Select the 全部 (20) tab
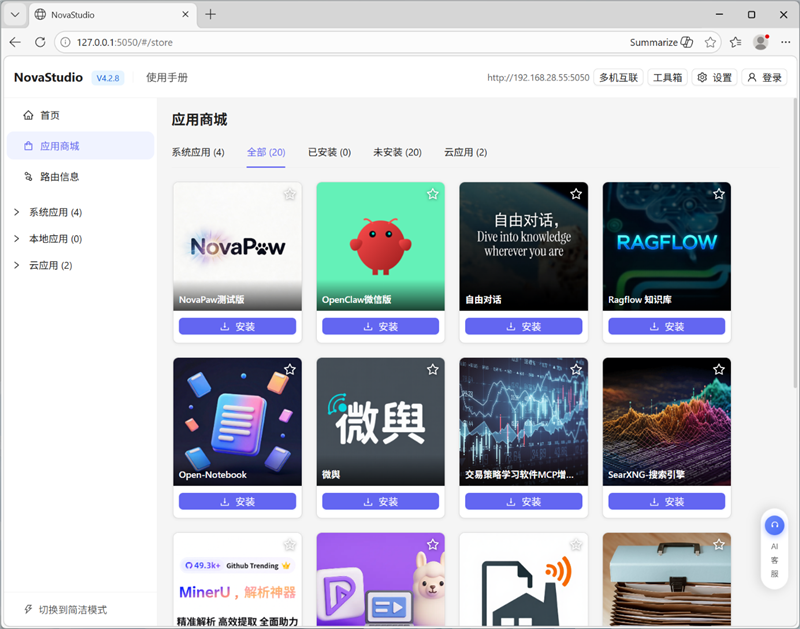The image size is (800, 629). (x=266, y=153)
